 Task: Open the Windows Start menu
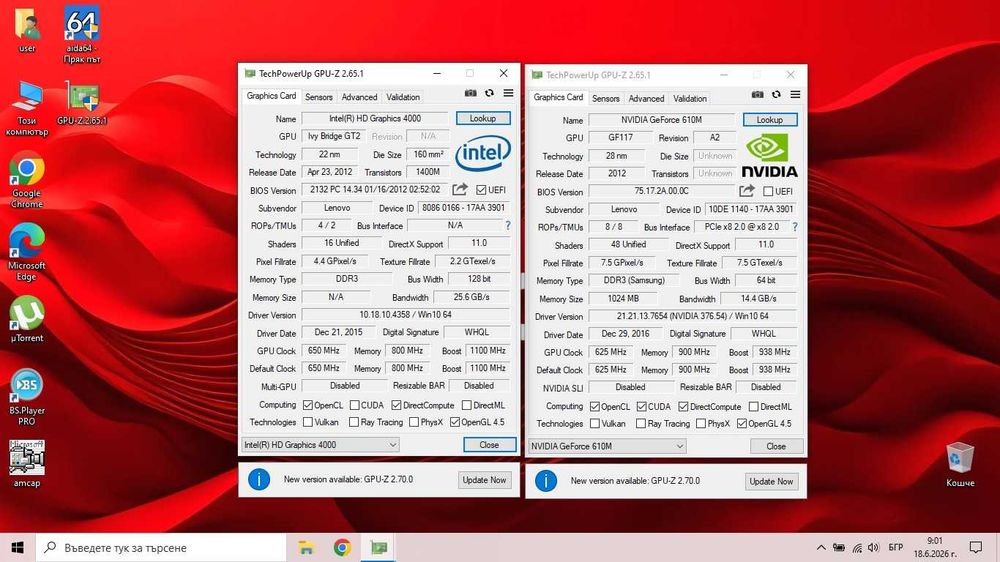point(17,547)
